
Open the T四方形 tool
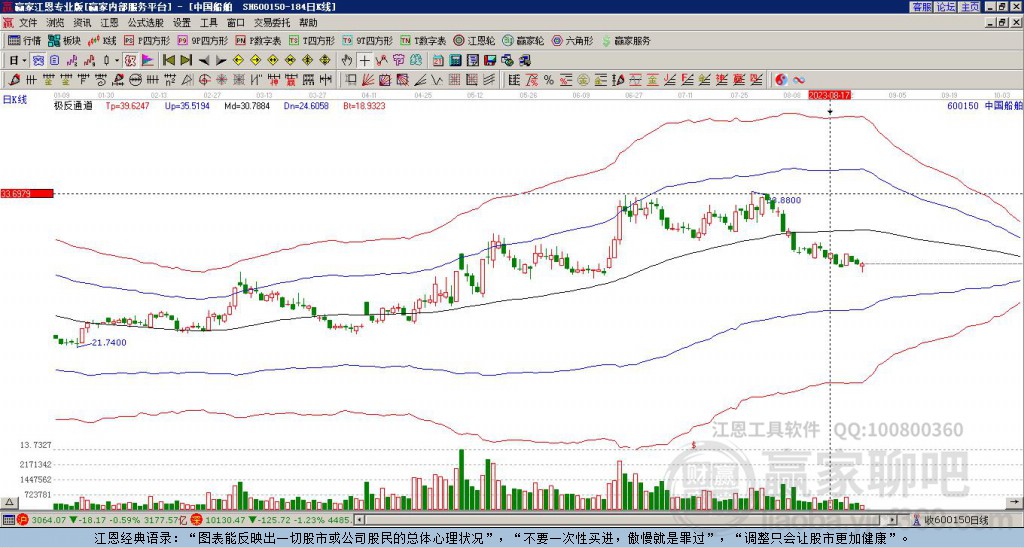[312, 40]
